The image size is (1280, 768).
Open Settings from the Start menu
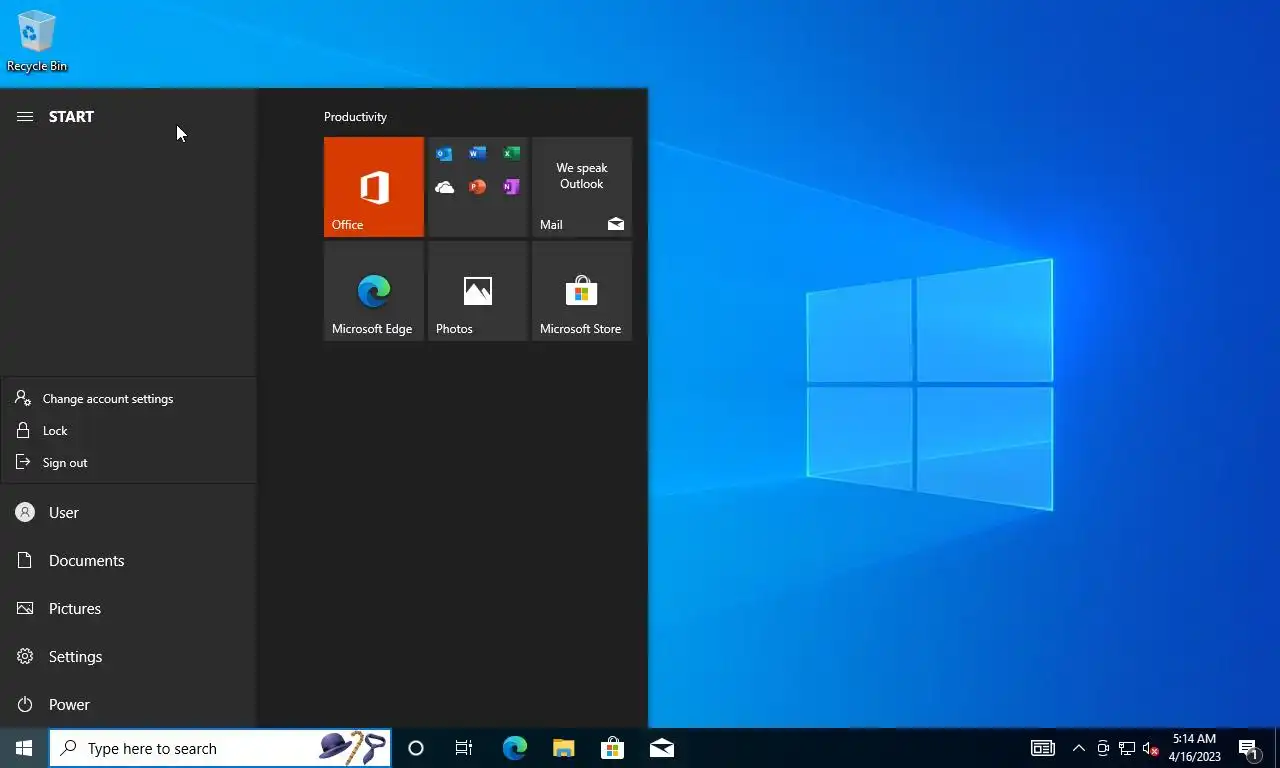(128, 656)
